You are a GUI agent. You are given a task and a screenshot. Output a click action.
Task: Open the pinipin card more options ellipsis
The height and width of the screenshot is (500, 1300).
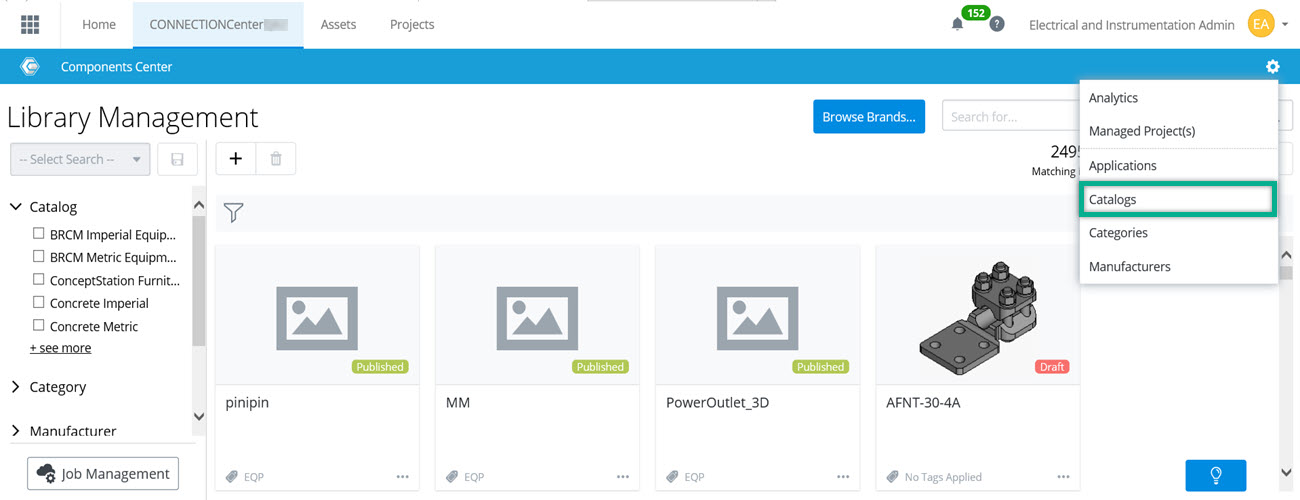402,477
